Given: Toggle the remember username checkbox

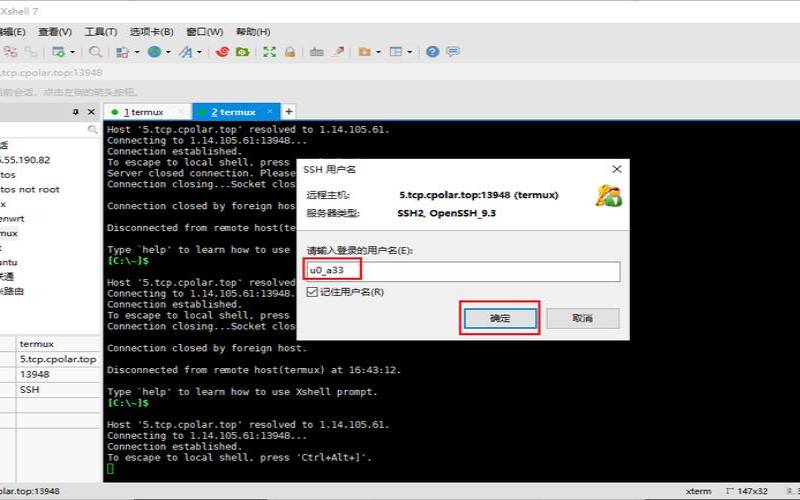Looking at the screenshot, I should point(312,292).
